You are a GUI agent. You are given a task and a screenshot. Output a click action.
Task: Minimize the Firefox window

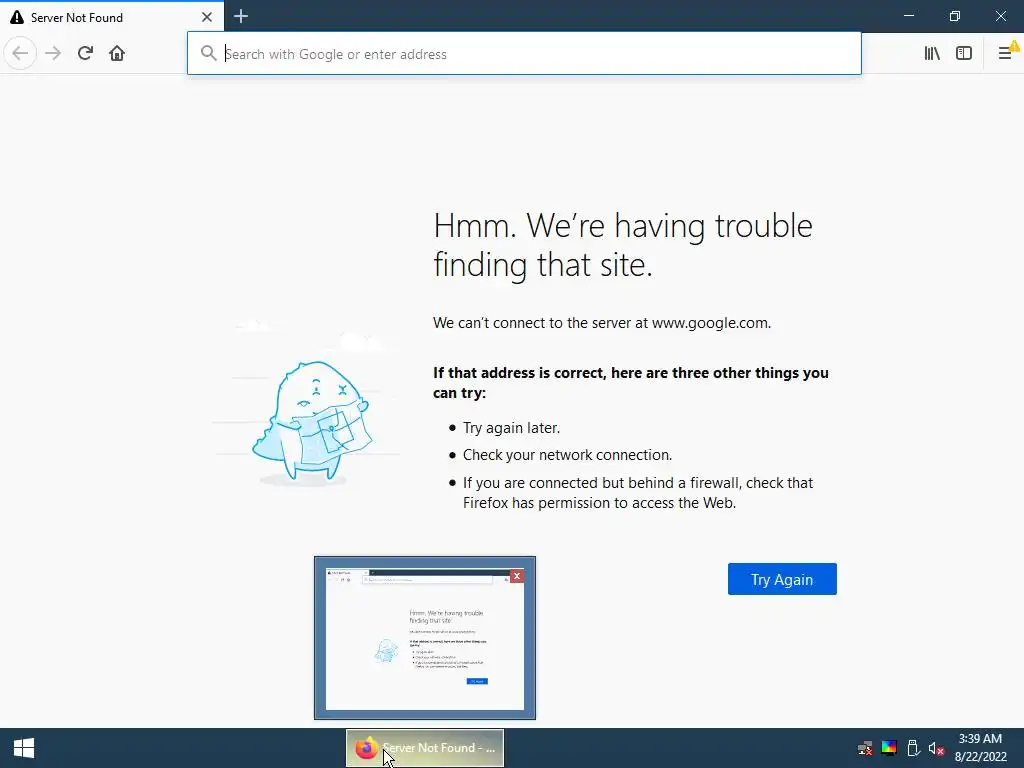909,16
